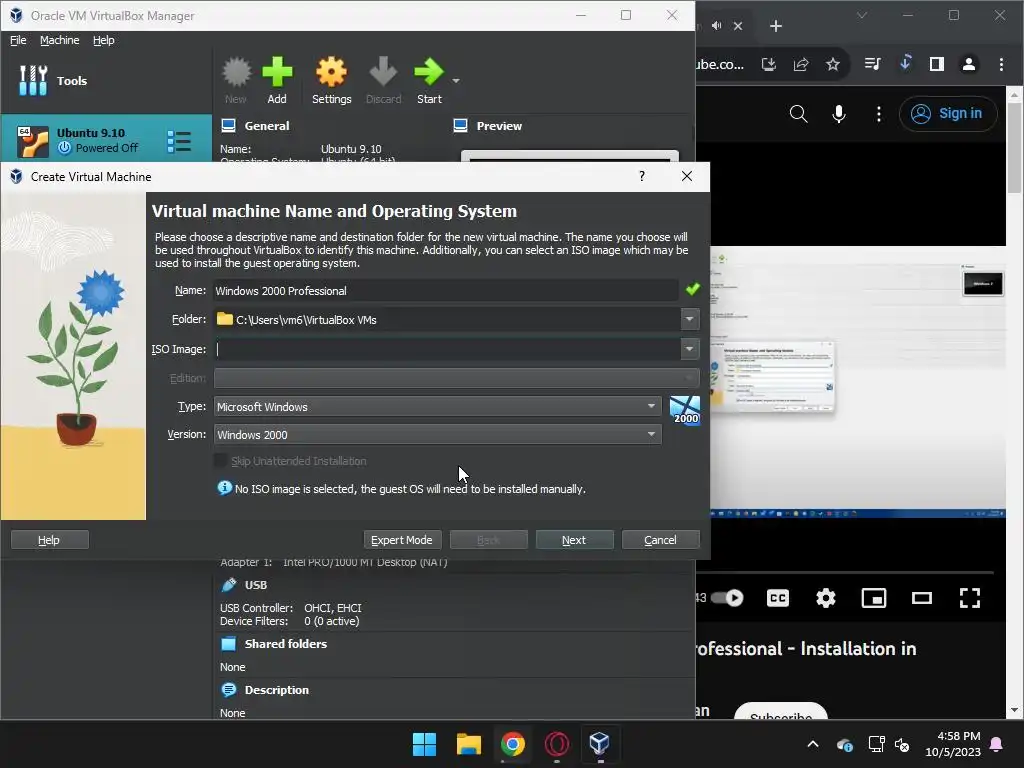
Task: Click the New toolbar icon
Action: (x=236, y=80)
